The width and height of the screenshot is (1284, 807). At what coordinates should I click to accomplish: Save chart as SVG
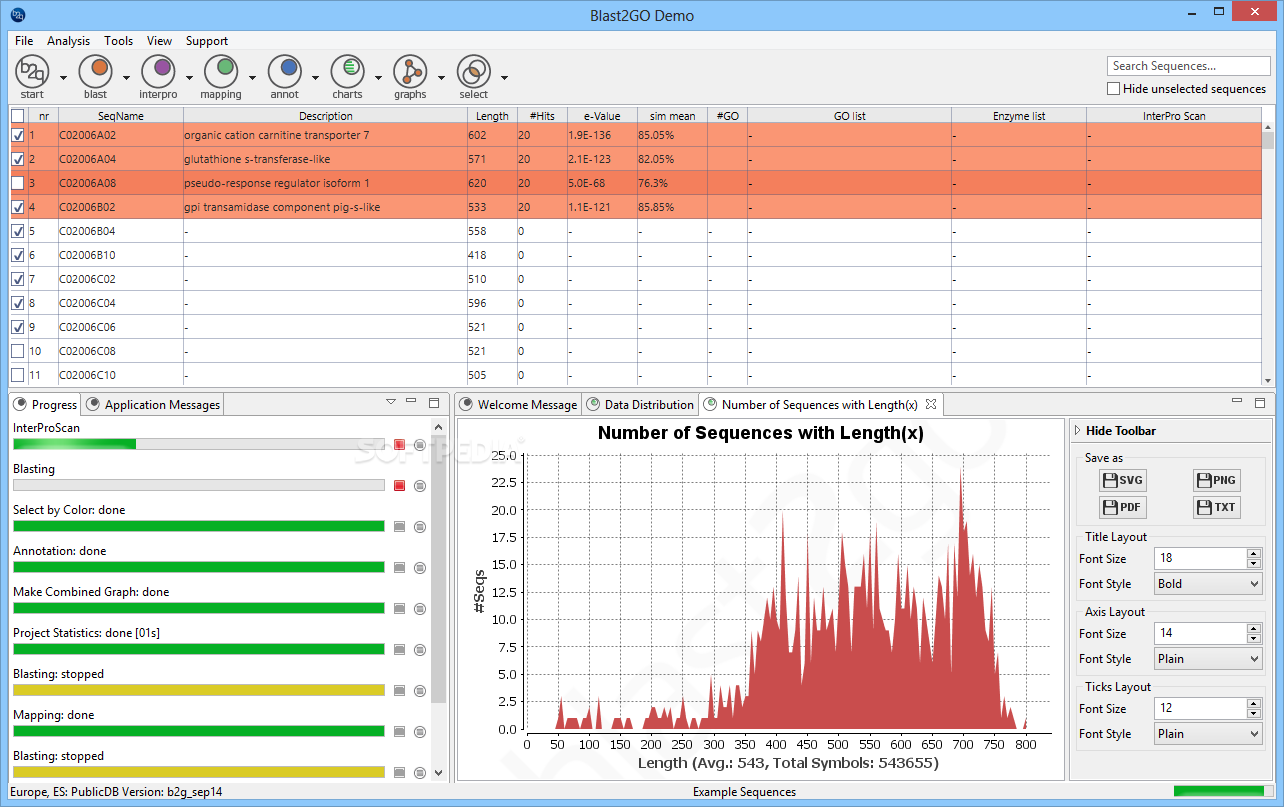pyautogui.click(x=1122, y=480)
